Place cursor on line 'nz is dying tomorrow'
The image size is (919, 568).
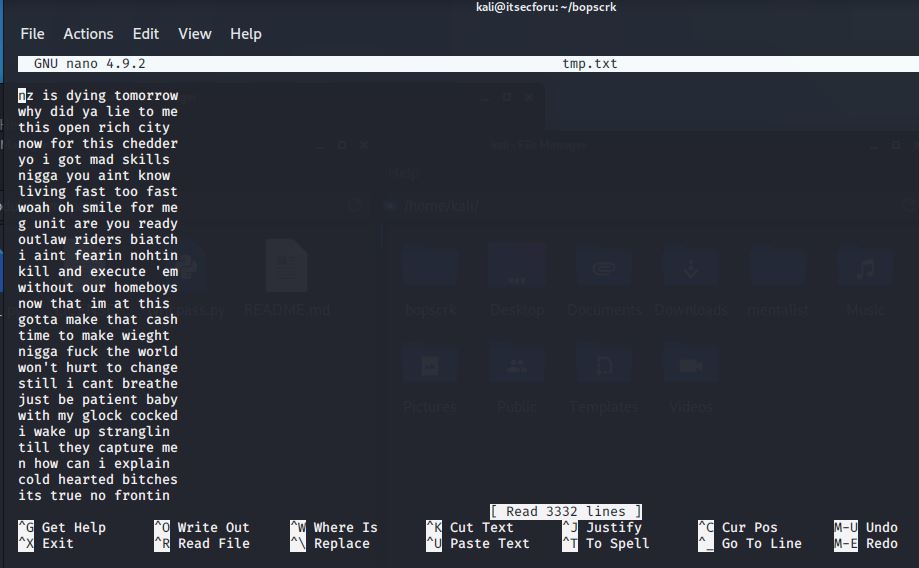pyautogui.click(x=98, y=96)
